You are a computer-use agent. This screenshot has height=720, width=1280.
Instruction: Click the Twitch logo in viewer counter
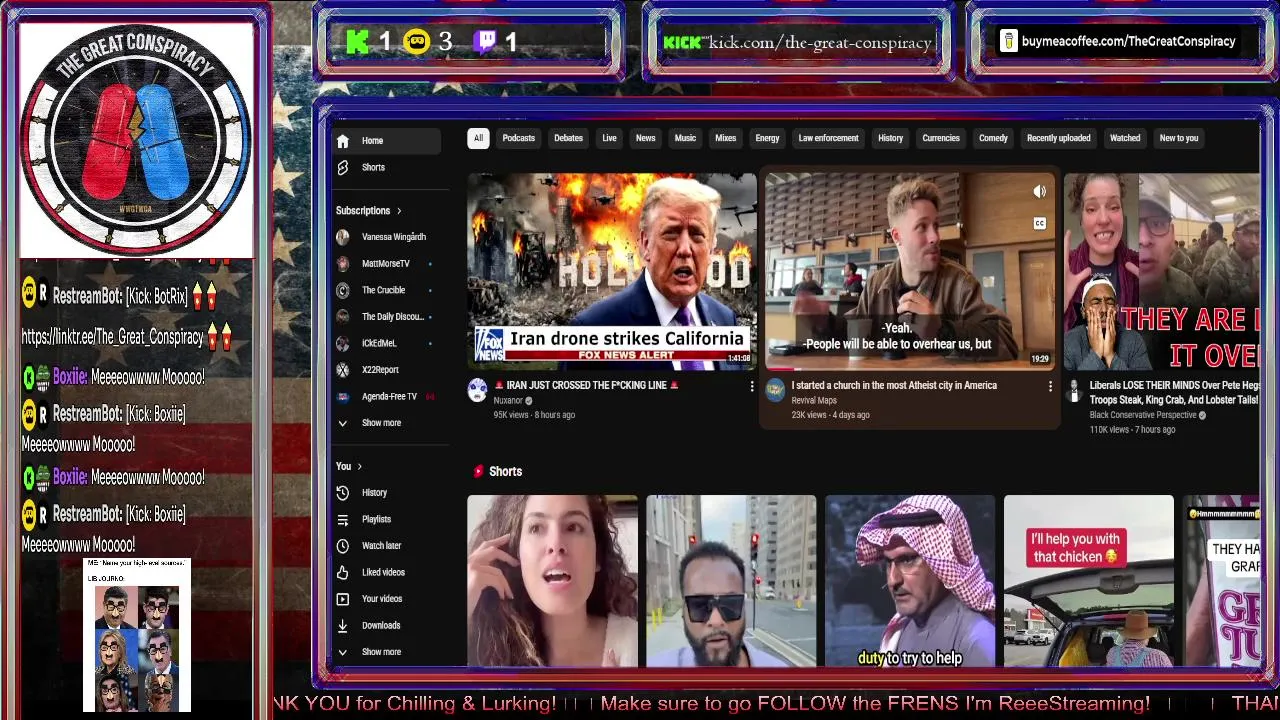point(485,42)
